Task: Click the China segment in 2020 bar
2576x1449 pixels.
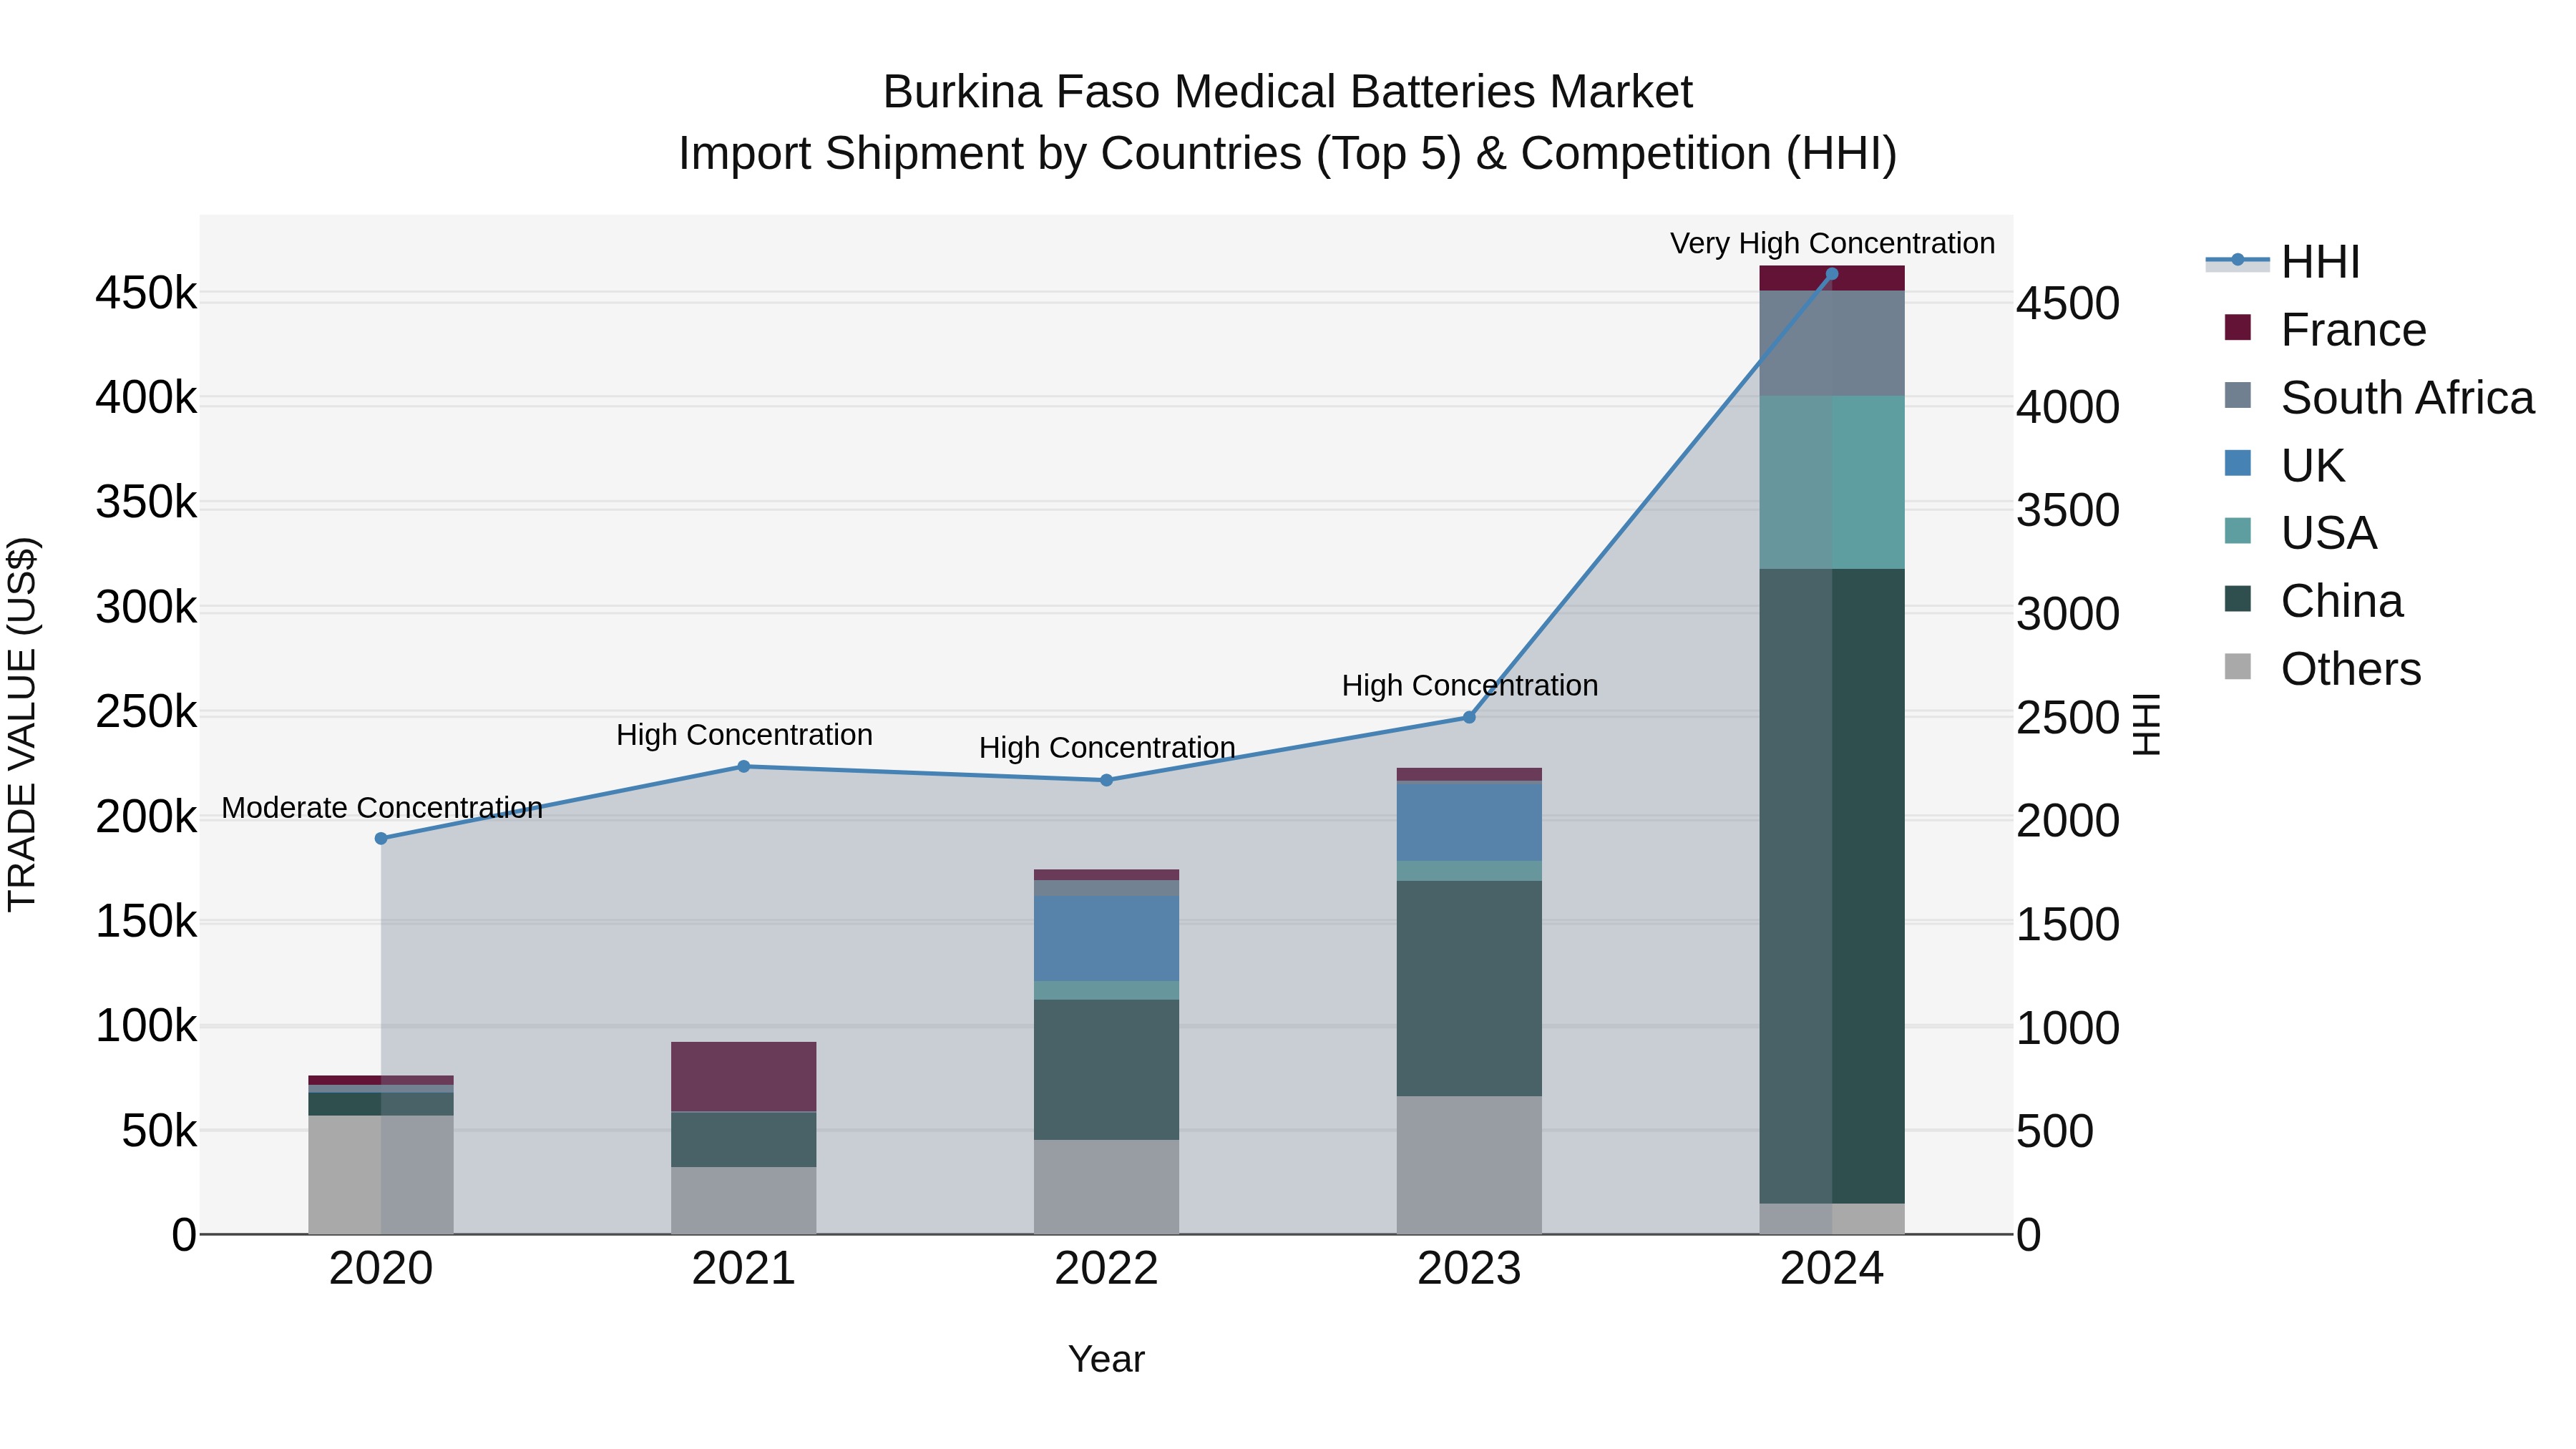Action: (x=381, y=1104)
